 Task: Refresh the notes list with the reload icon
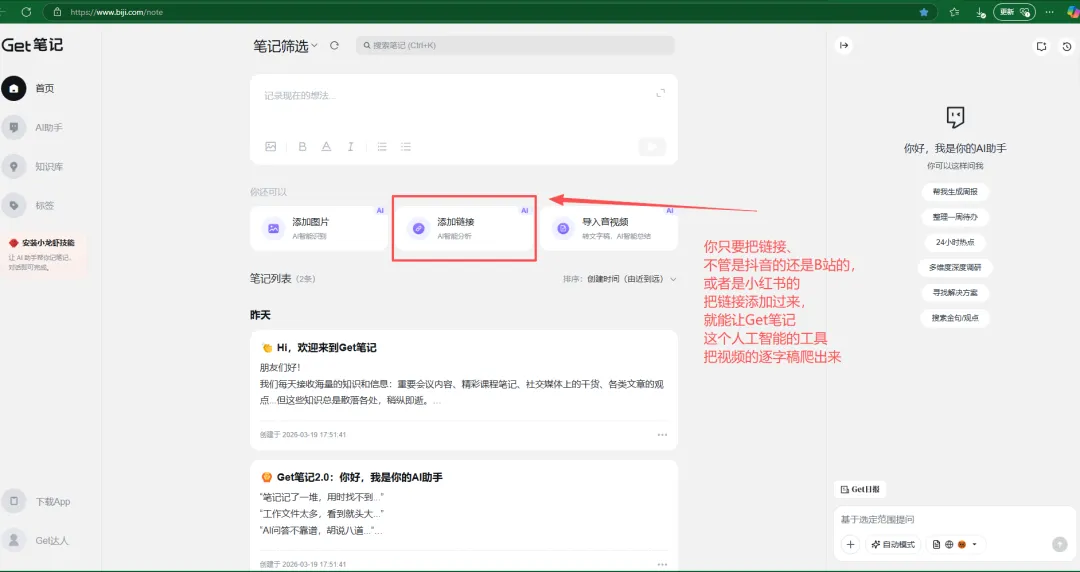point(334,45)
